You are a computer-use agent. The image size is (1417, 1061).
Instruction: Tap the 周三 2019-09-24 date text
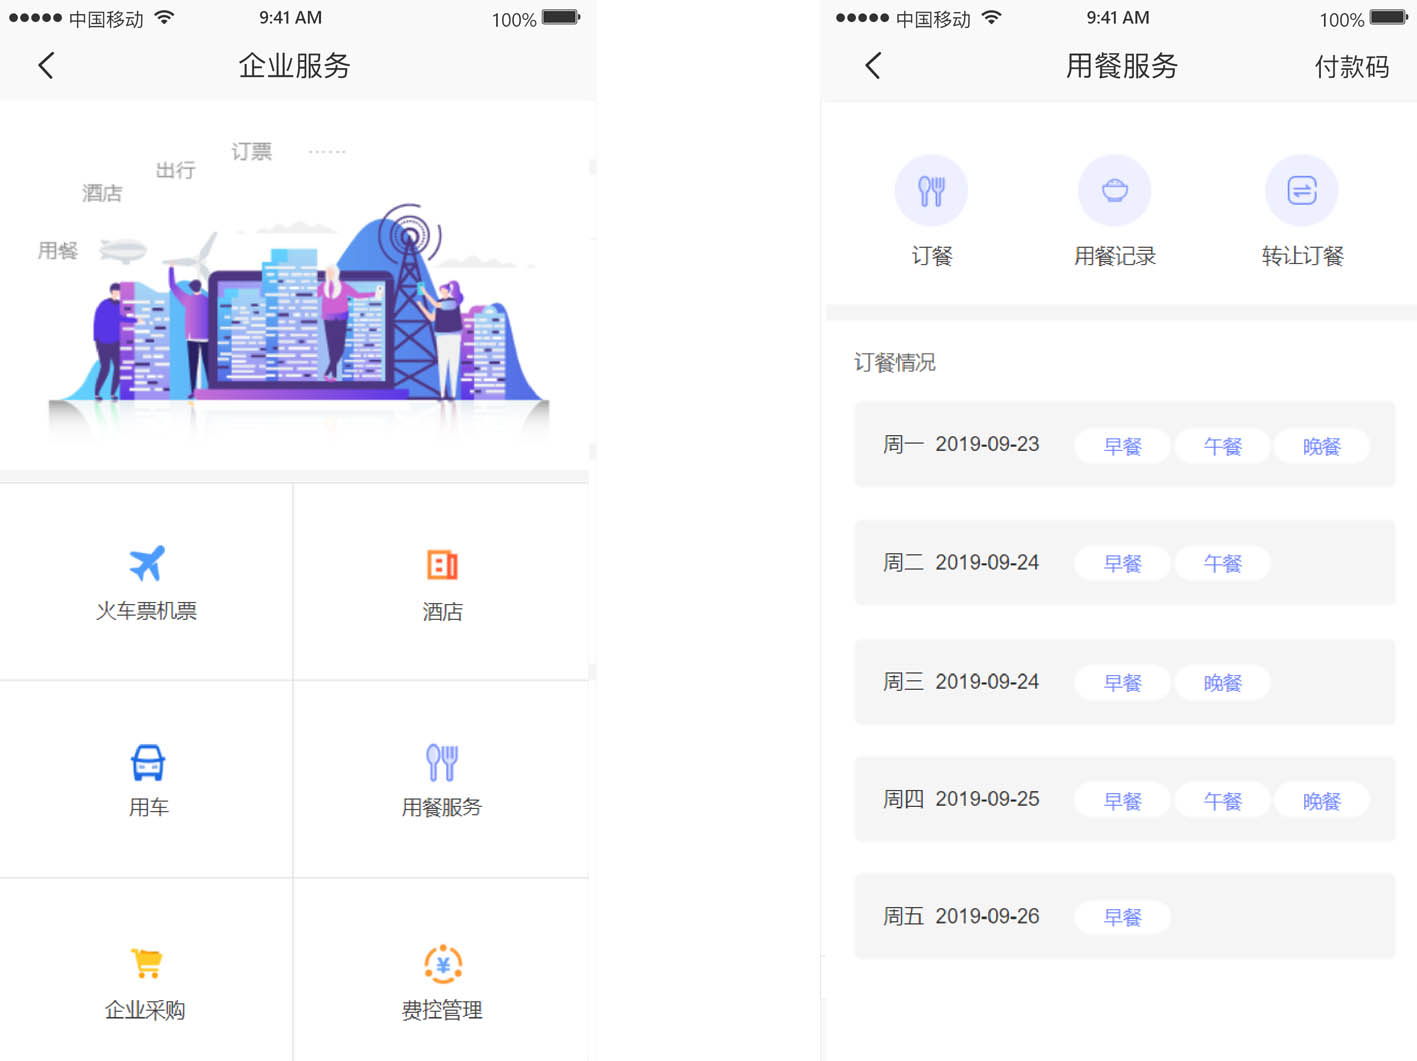point(961,681)
